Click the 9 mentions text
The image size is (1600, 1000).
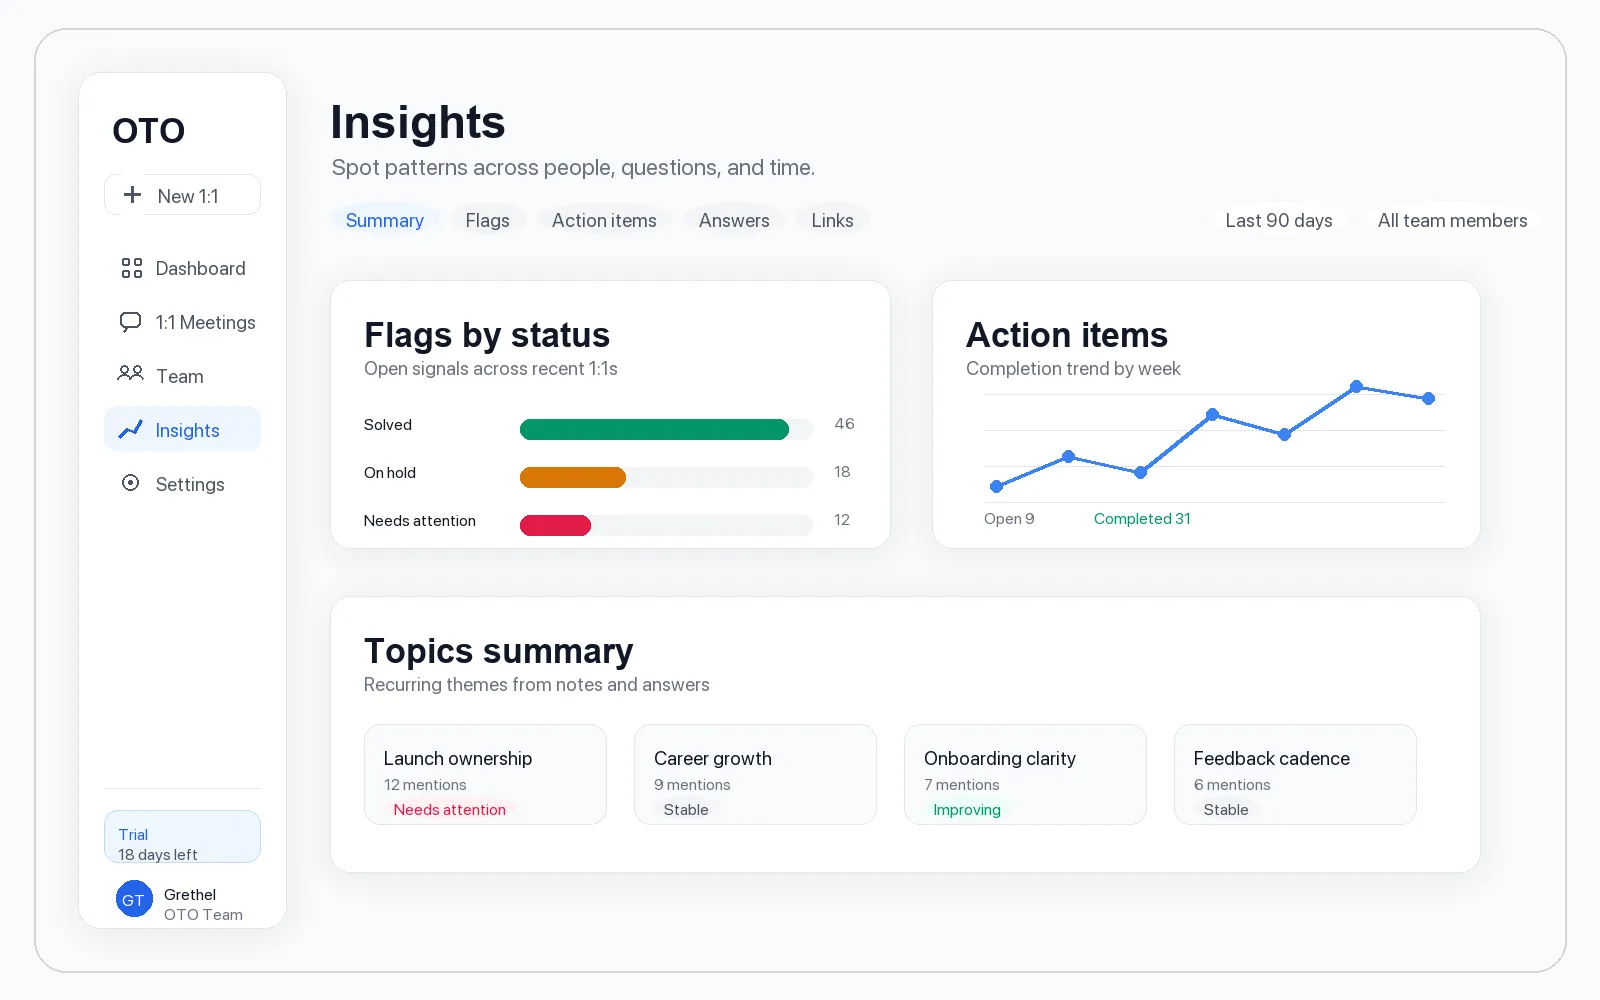point(692,785)
